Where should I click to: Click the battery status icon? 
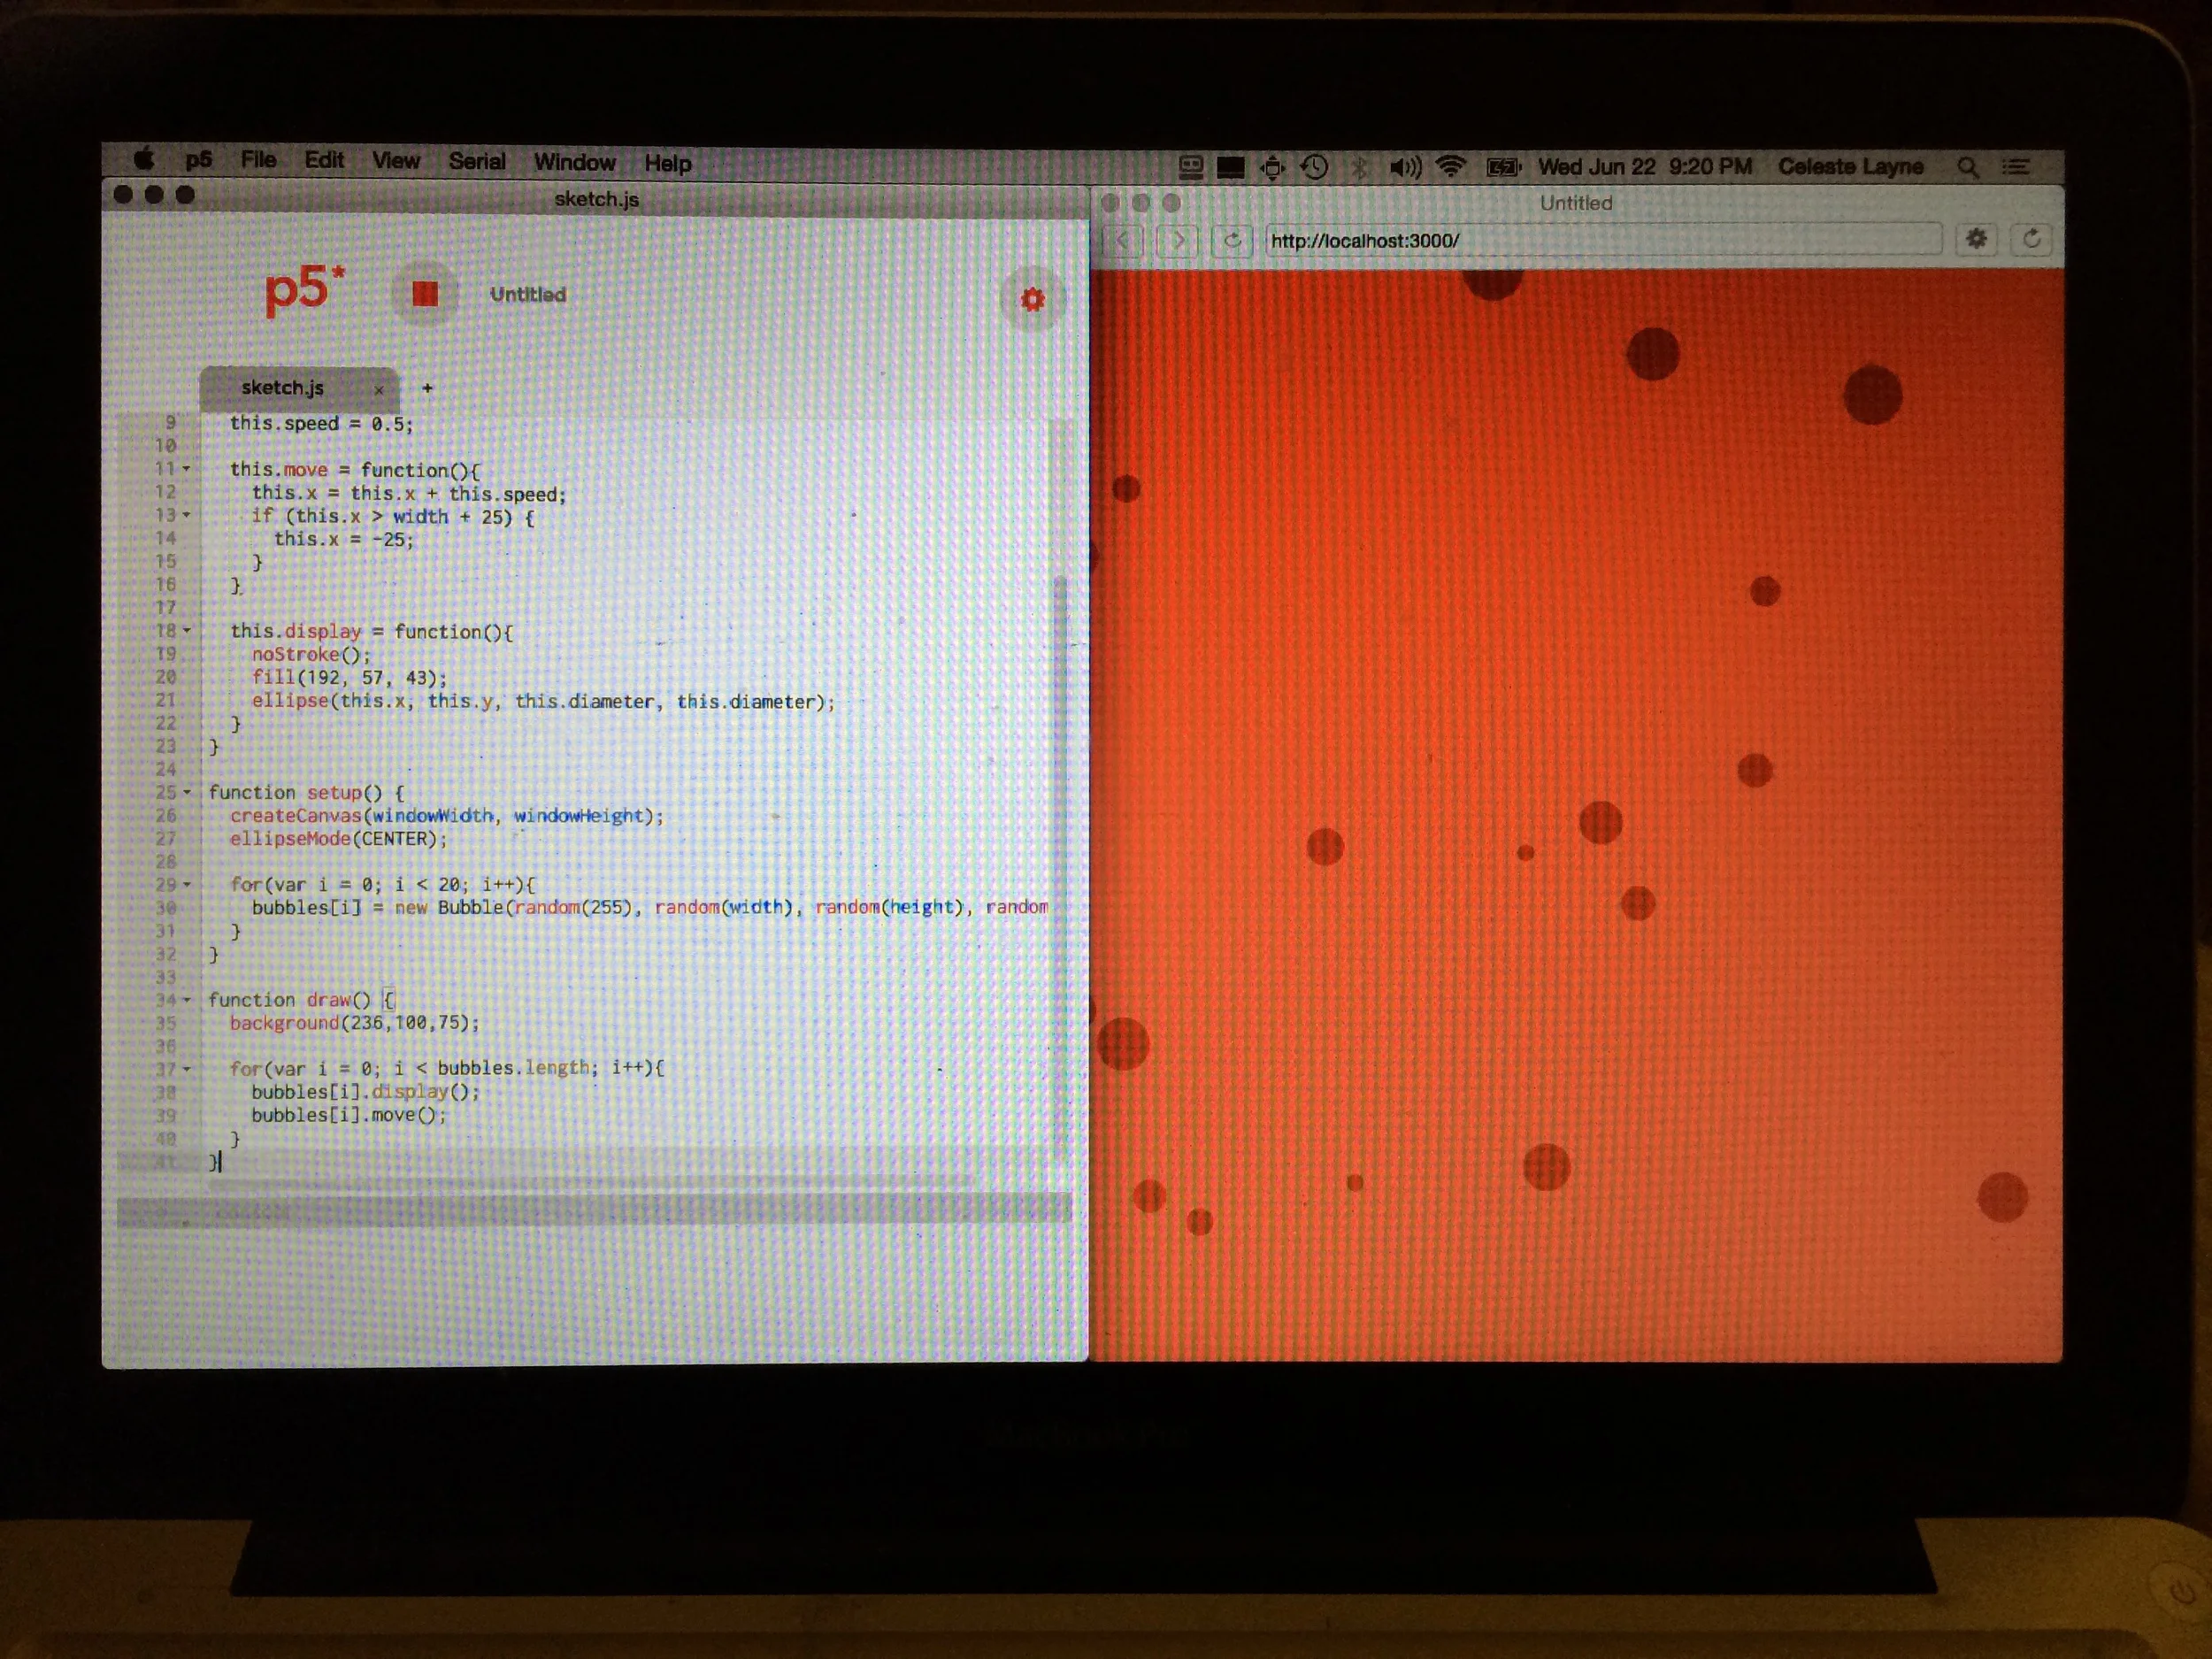pos(1503,167)
